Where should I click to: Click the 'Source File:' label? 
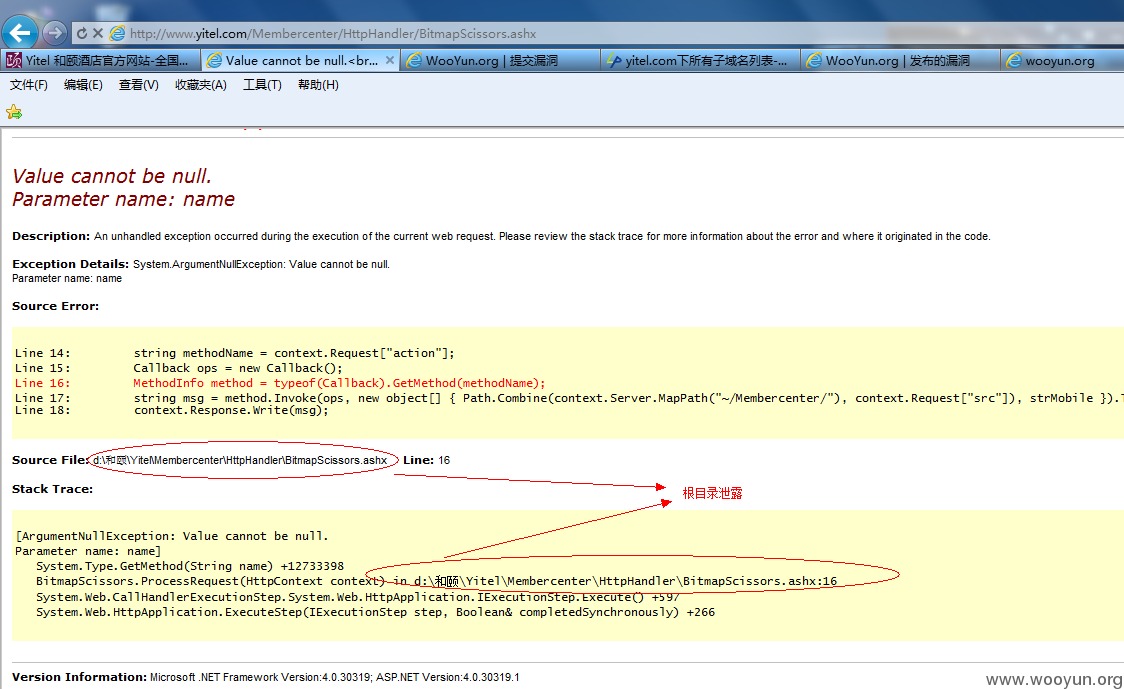49,460
